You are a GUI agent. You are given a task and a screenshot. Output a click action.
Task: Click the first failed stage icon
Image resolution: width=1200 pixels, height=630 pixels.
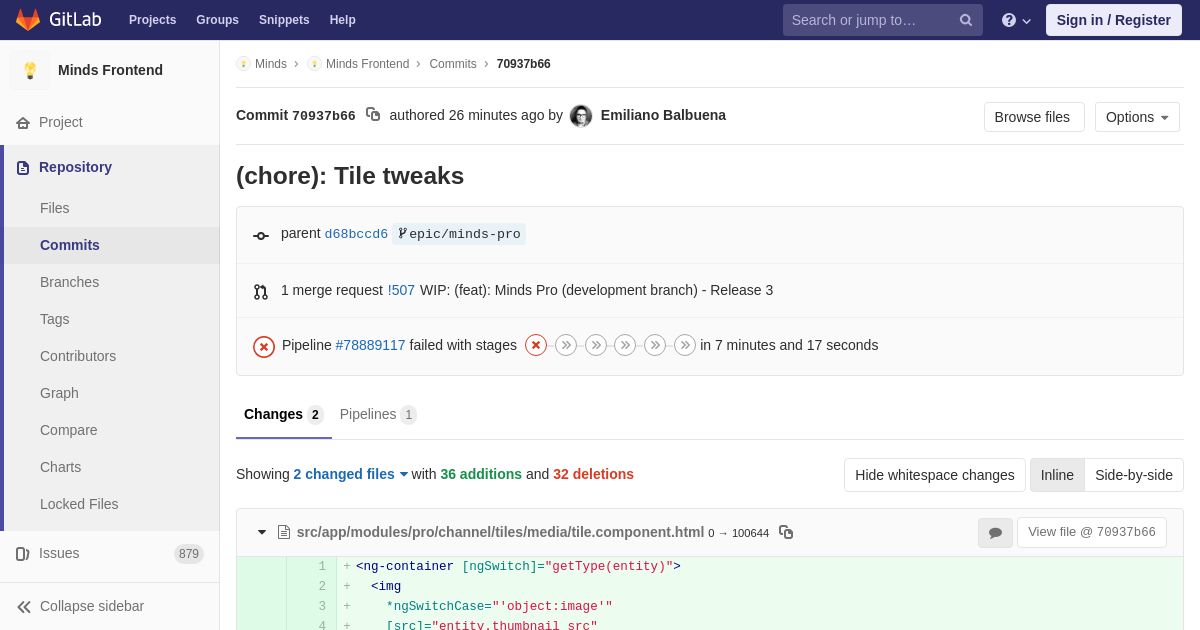536,345
